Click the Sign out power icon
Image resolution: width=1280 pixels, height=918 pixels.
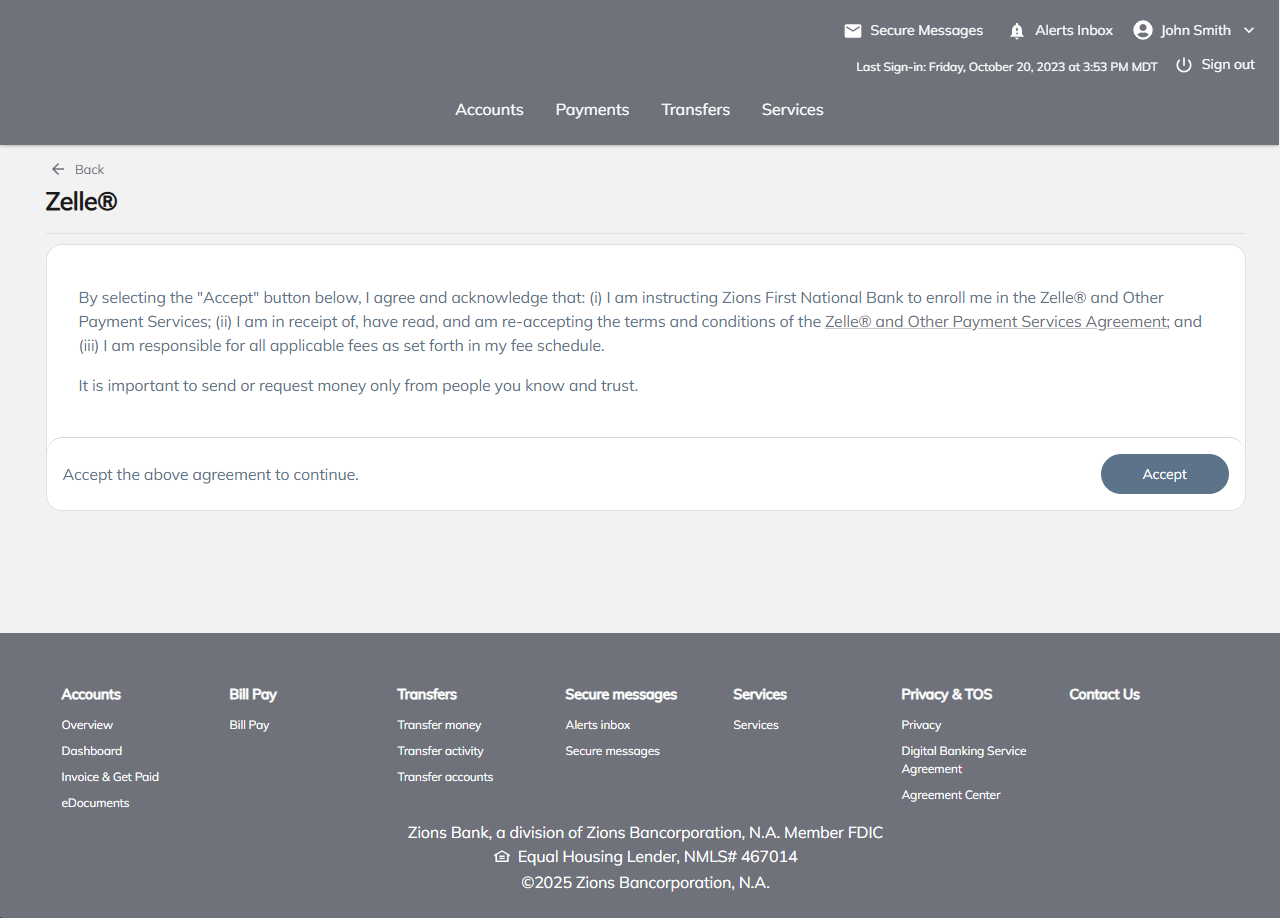[x=1184, y=65]
